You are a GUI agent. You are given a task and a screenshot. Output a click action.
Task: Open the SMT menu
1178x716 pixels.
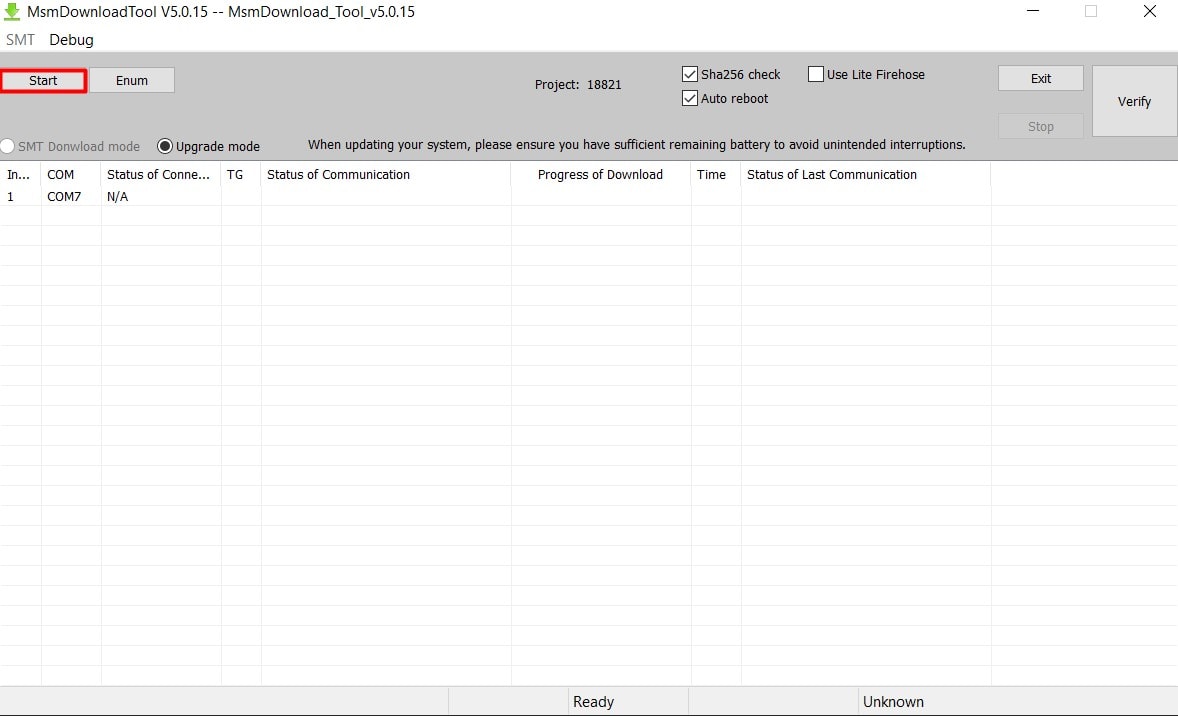click(x=20, y=40)
